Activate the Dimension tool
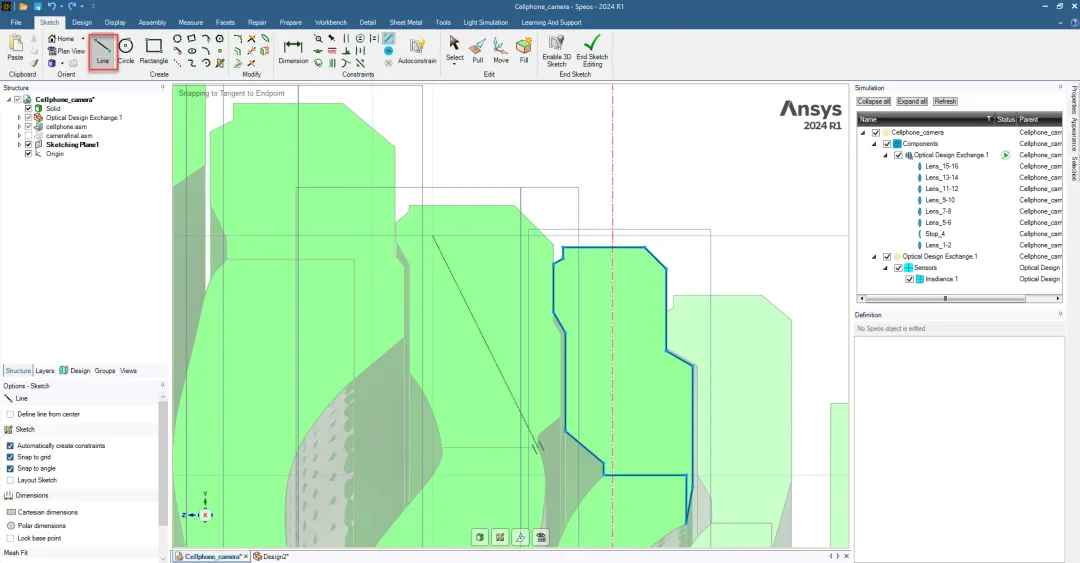This screenshot has width=1080, height=563. [293, 50]
